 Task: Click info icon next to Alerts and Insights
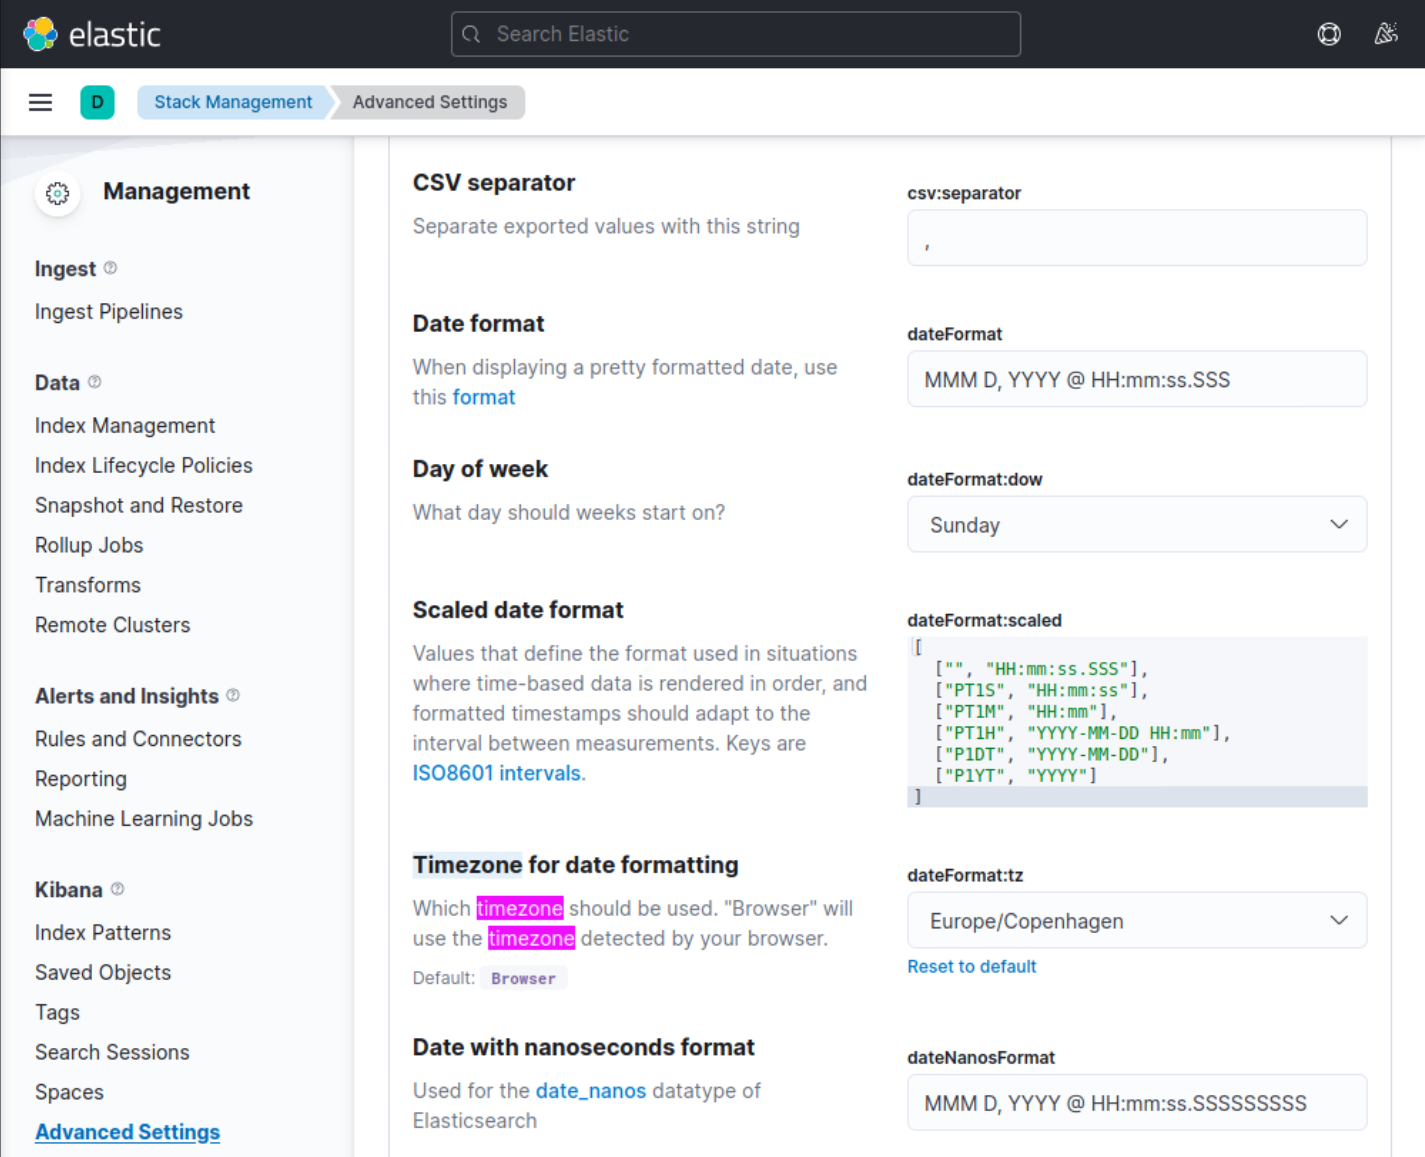(233, 695)
